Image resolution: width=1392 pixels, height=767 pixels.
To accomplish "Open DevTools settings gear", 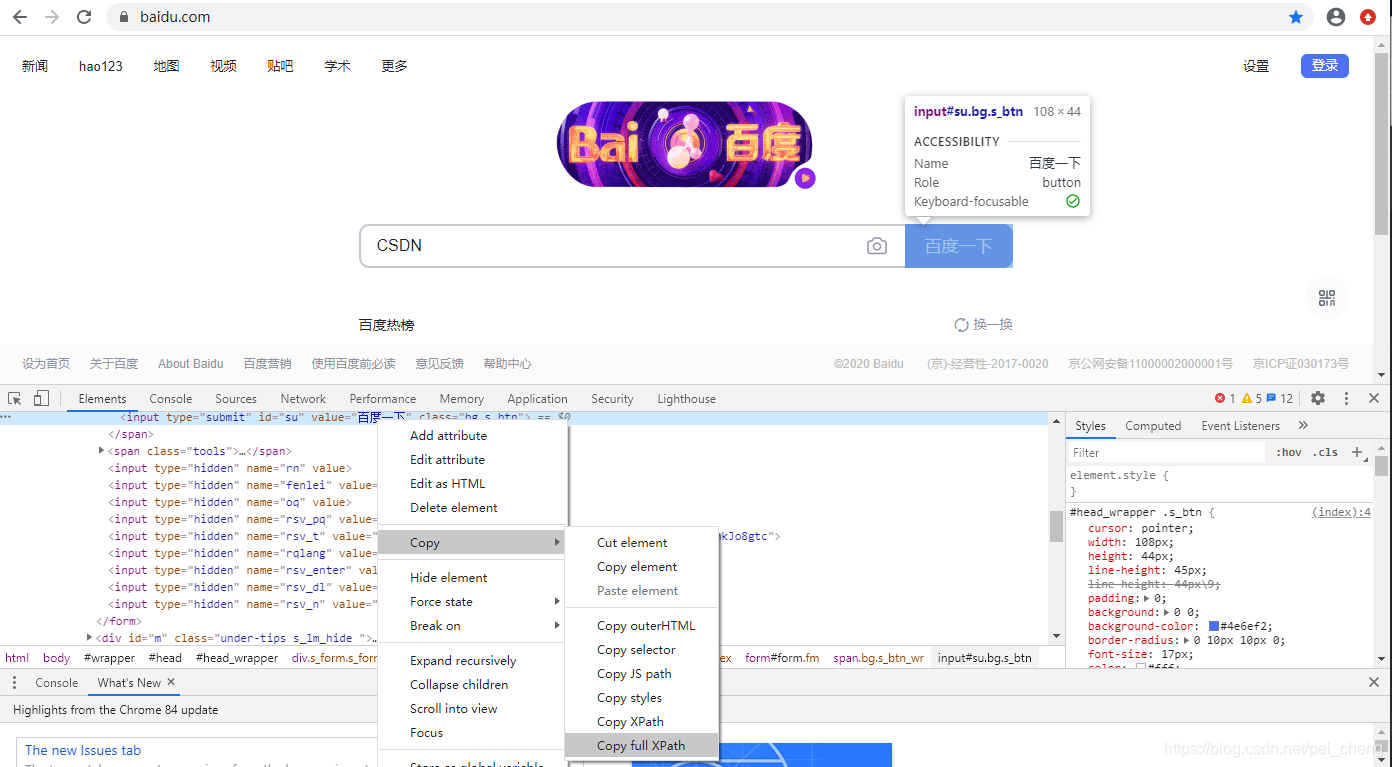I will tap(1318, 398).
